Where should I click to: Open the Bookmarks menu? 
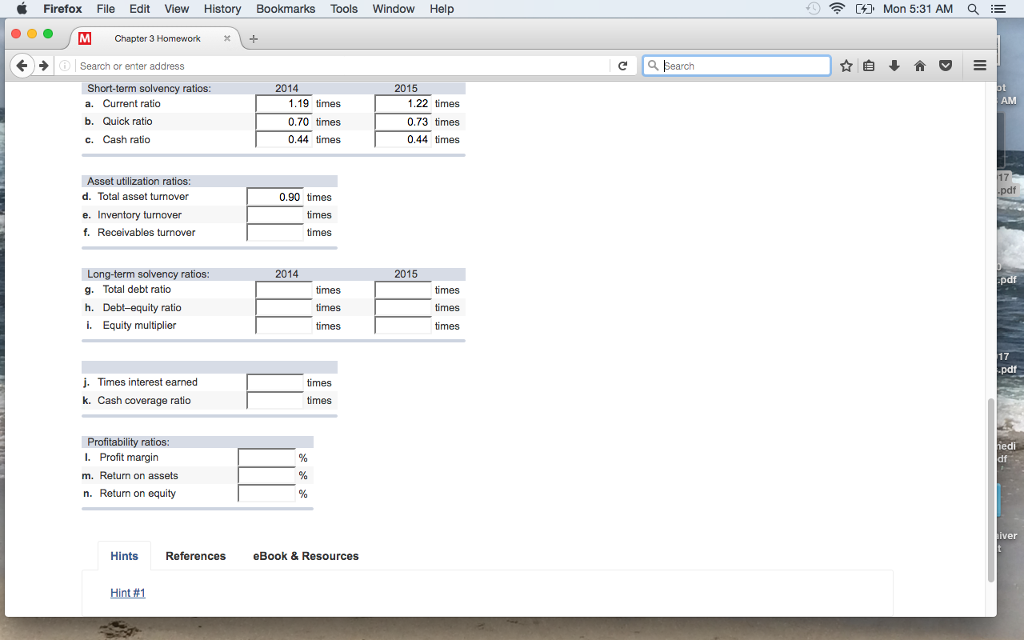285,9
